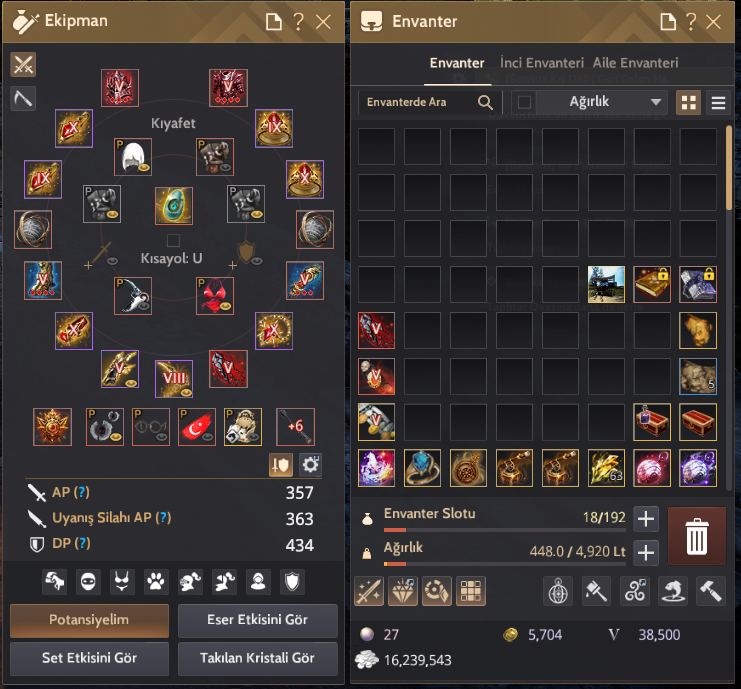Expand weight limit with plus button
This screenshot has height=689, width=741.
(646, 552)
